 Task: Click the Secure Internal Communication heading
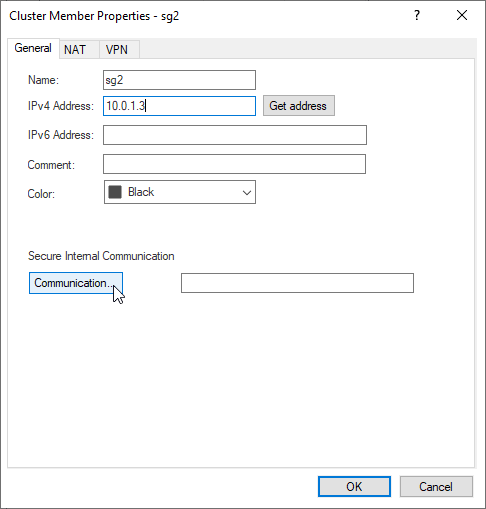pyautogui.click(x=101, y=256)
